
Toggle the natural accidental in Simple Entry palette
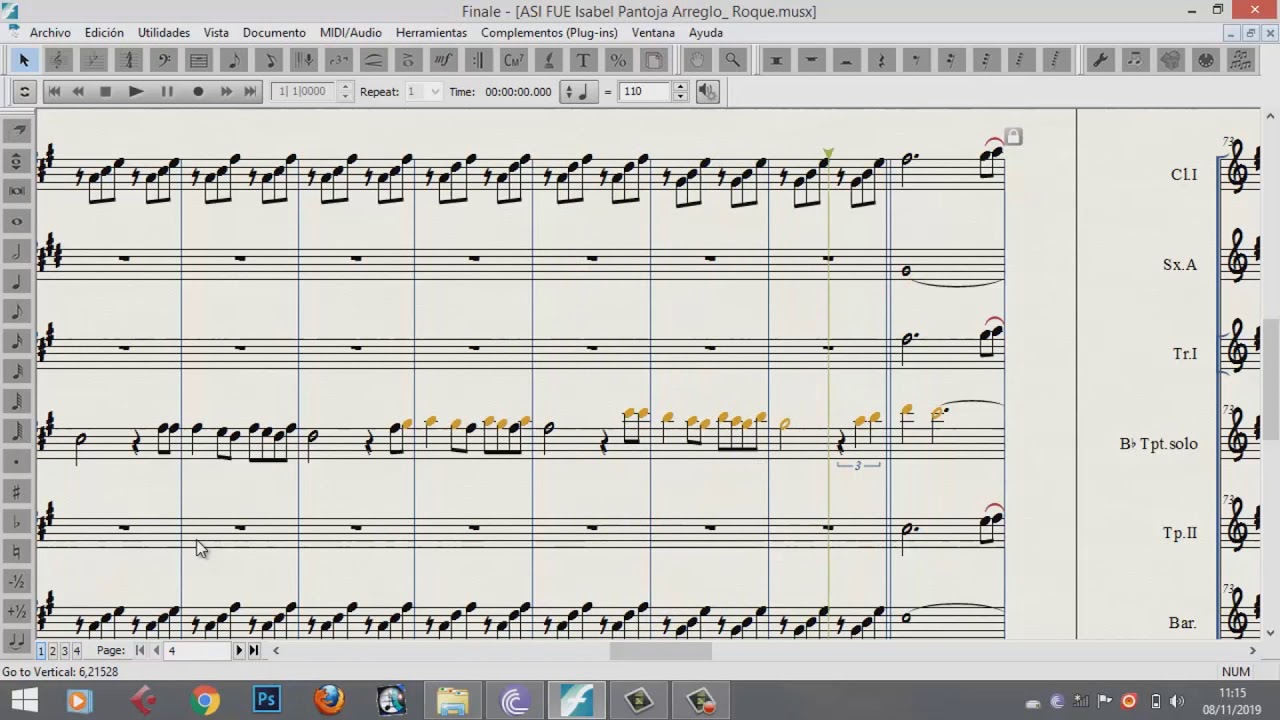point(16,551)
